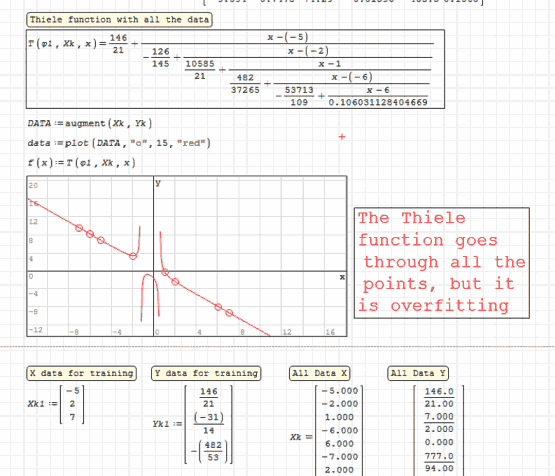Click the 1.000 entry in the Xk result matrix
This screenshot has width=555, height=476.
coord(339,417)
